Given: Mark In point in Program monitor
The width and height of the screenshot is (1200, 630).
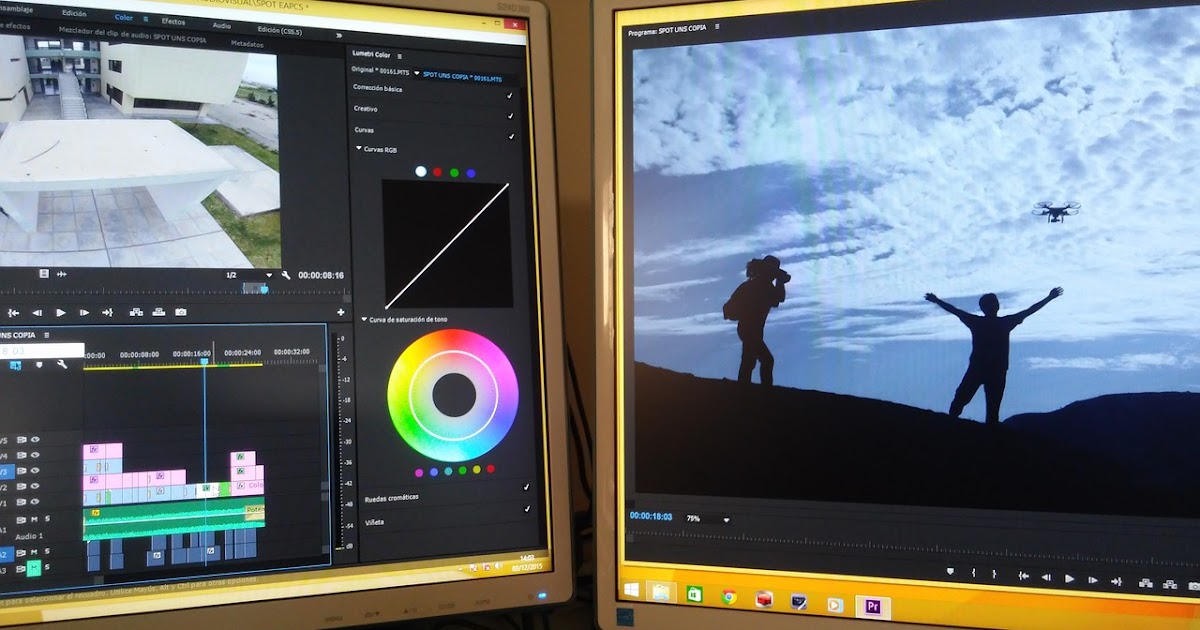Looking at the screenshot, I should 973,573.
